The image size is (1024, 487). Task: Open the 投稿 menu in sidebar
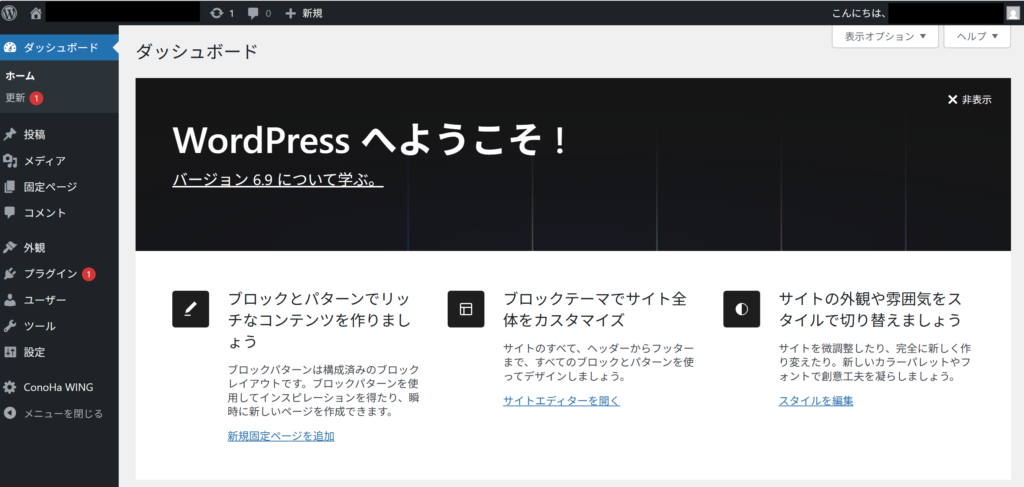coord(34,134)
